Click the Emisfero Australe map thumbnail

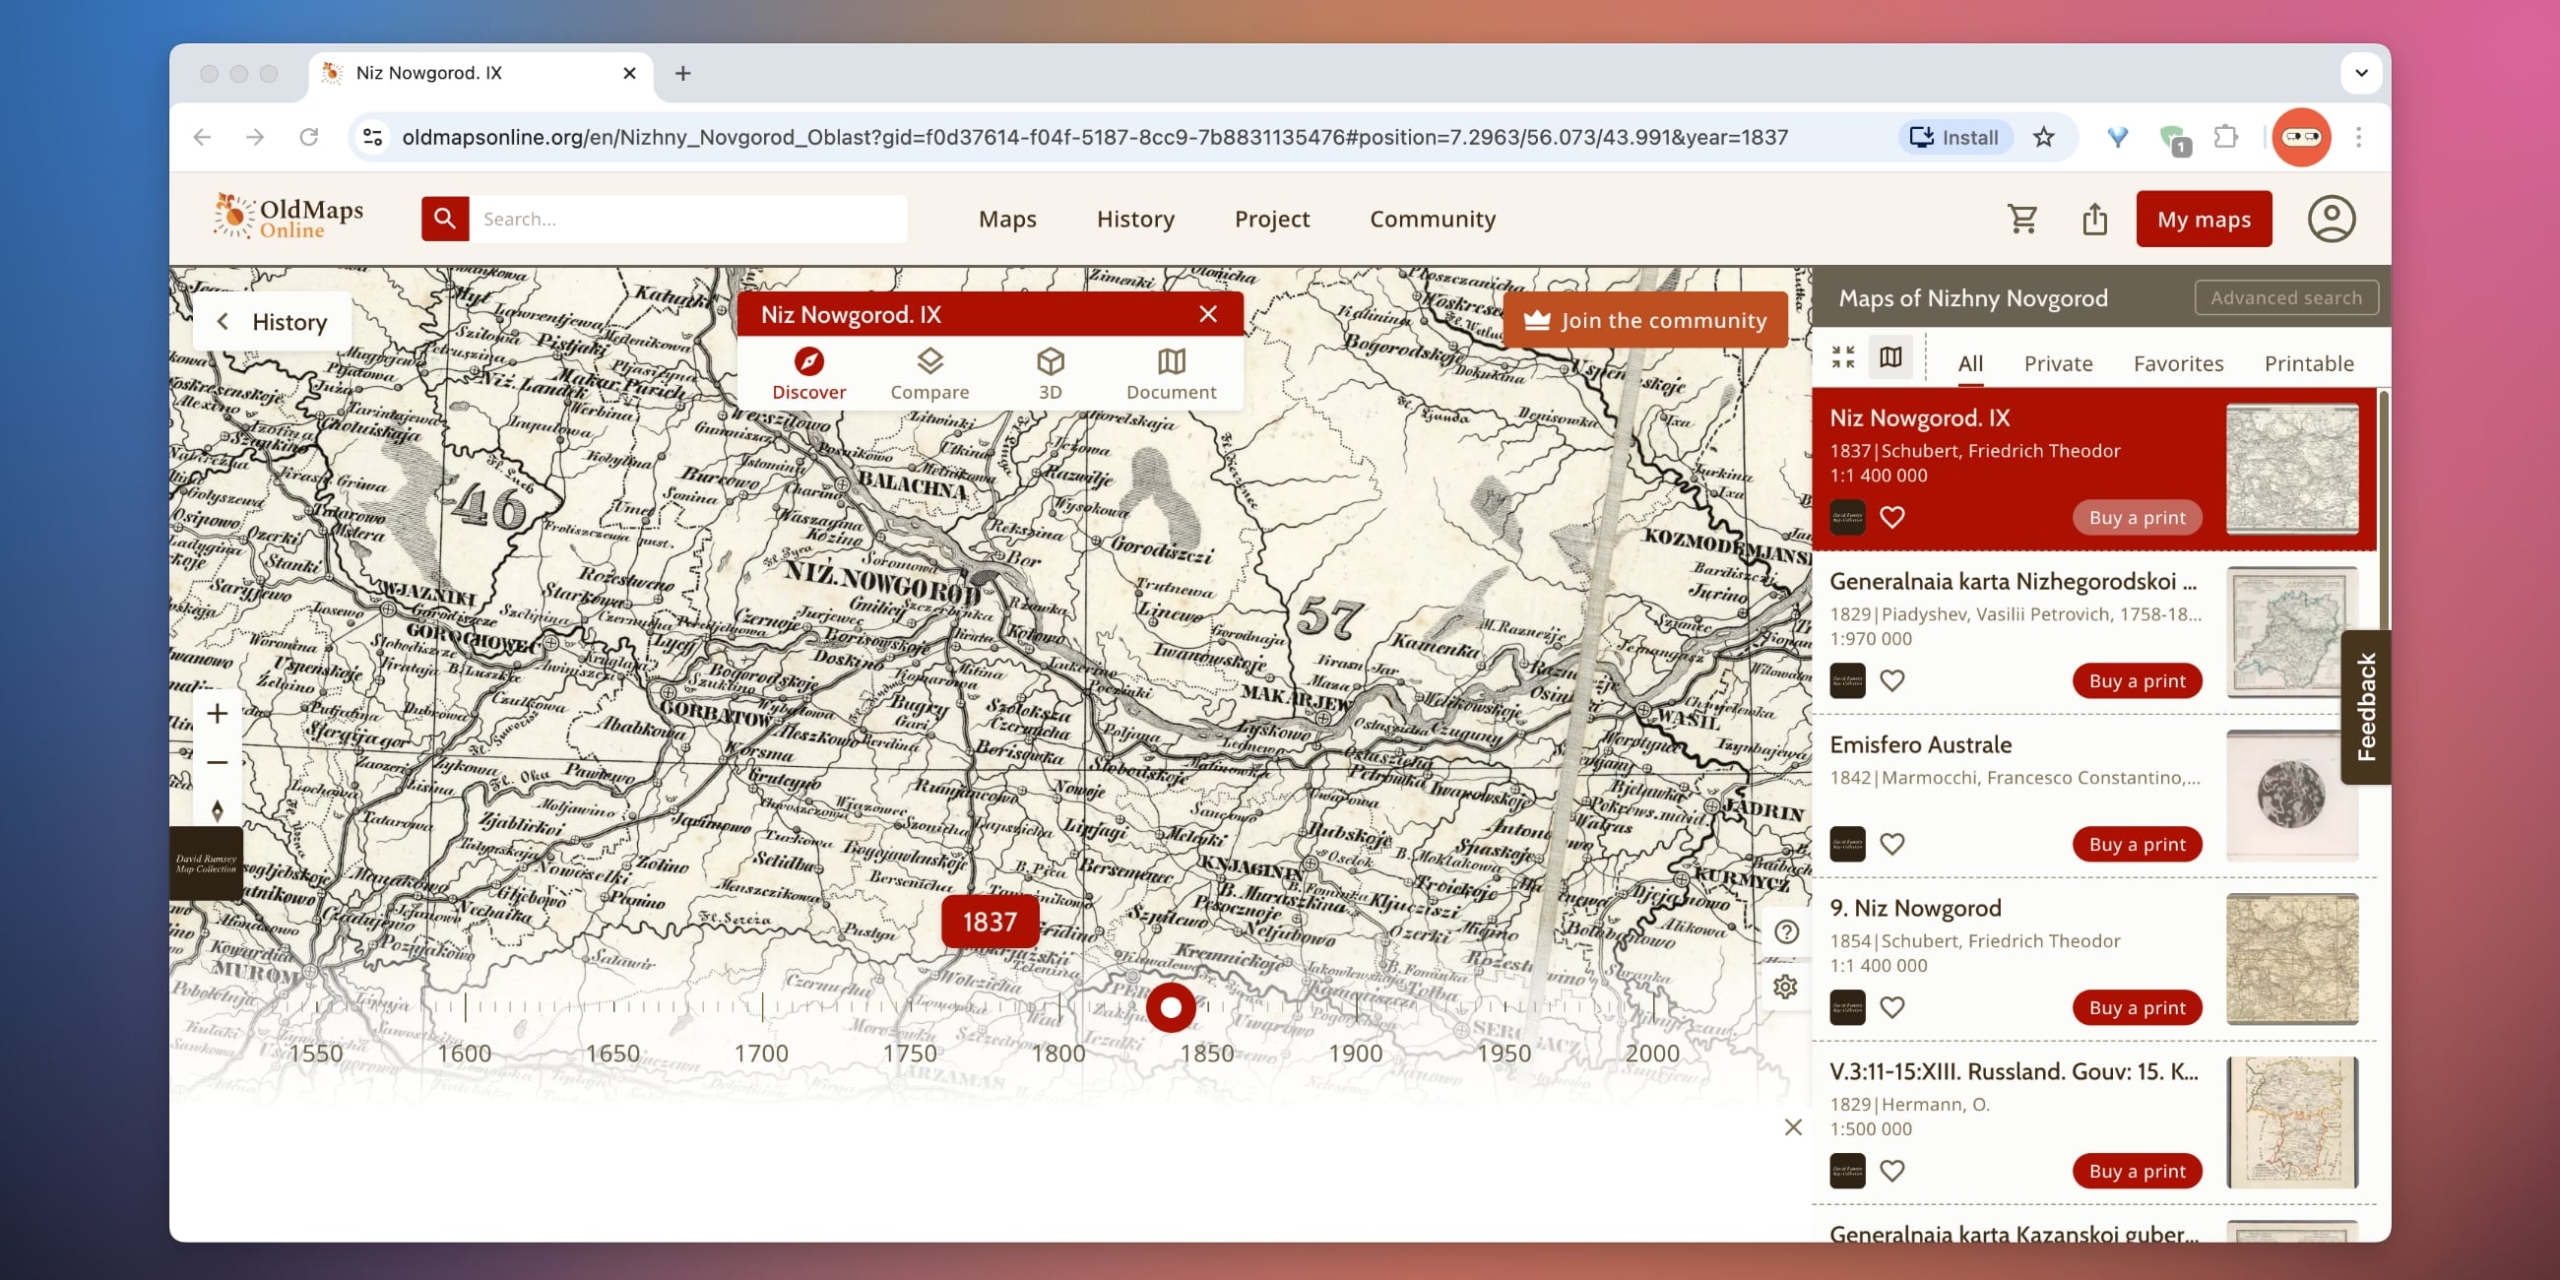click(x=2293, y=793)
